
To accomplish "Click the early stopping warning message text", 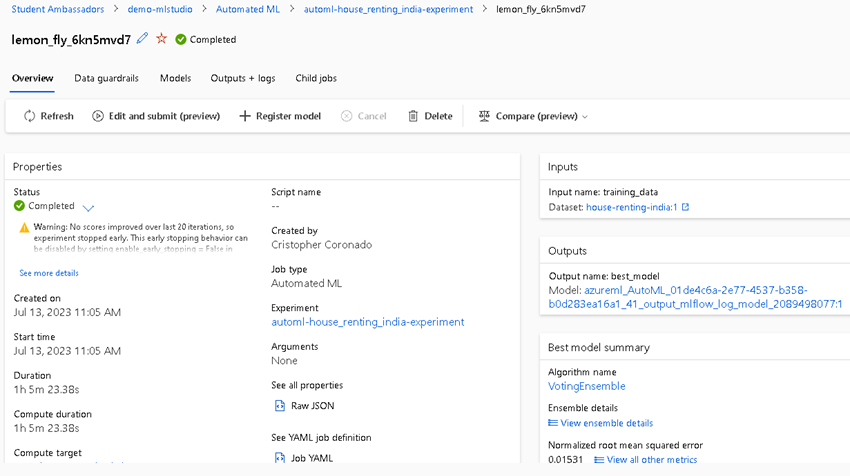I will [x=140, y=237].
